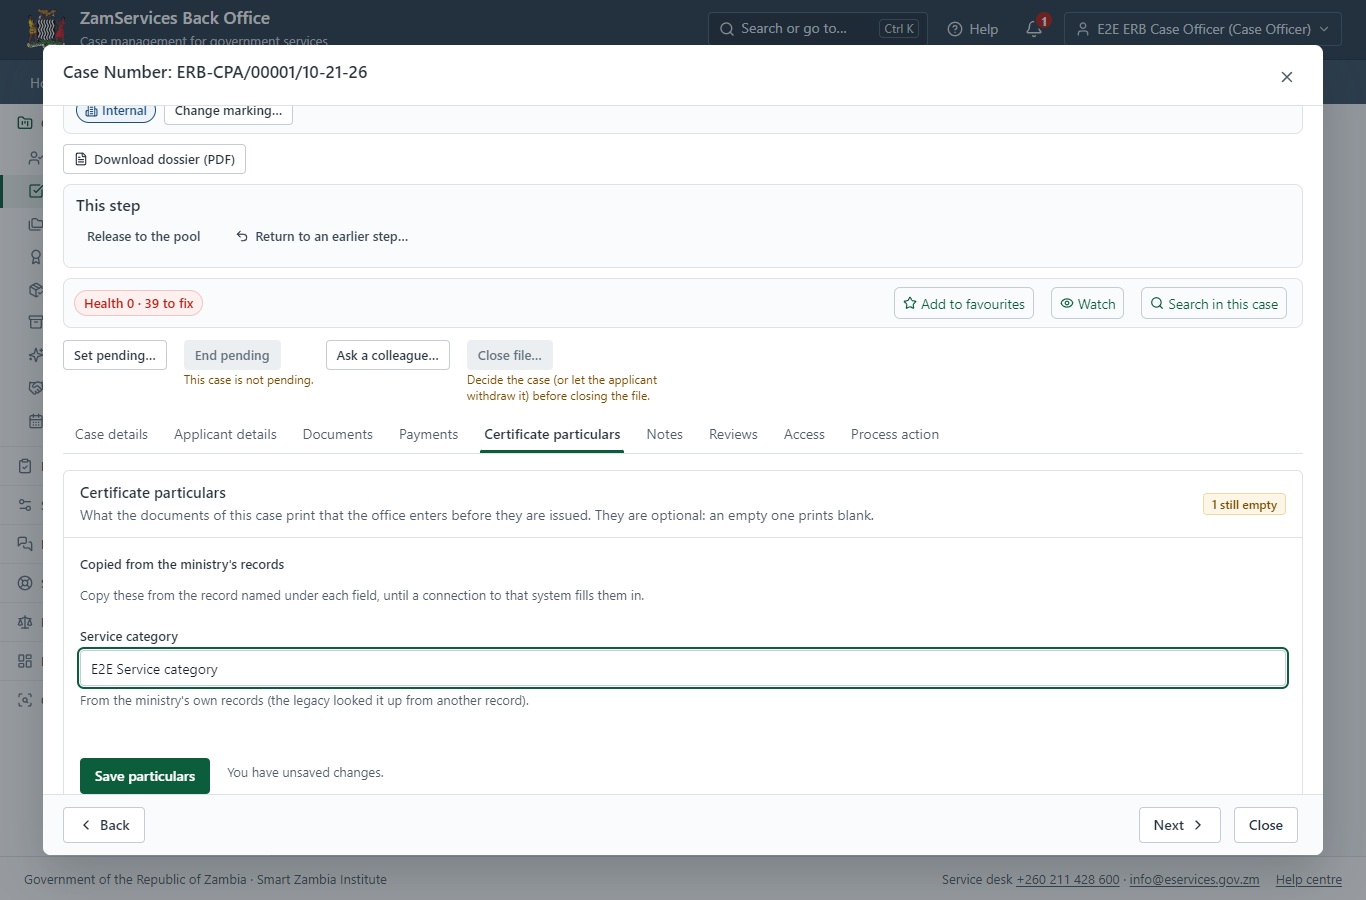Go to the Notes tab
1366x900 pixels.
point(665,434)
